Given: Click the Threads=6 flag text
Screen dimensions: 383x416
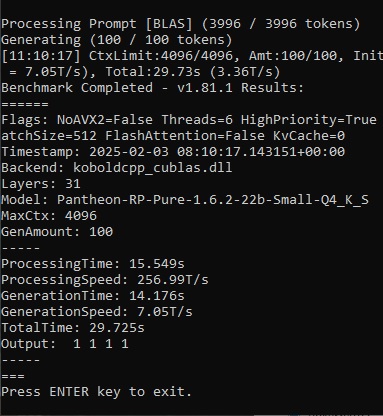Looking at the screenshot, I should point(197,120).
